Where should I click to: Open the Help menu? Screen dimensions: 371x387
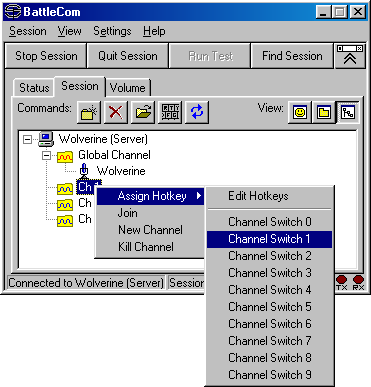pos(154,31)
